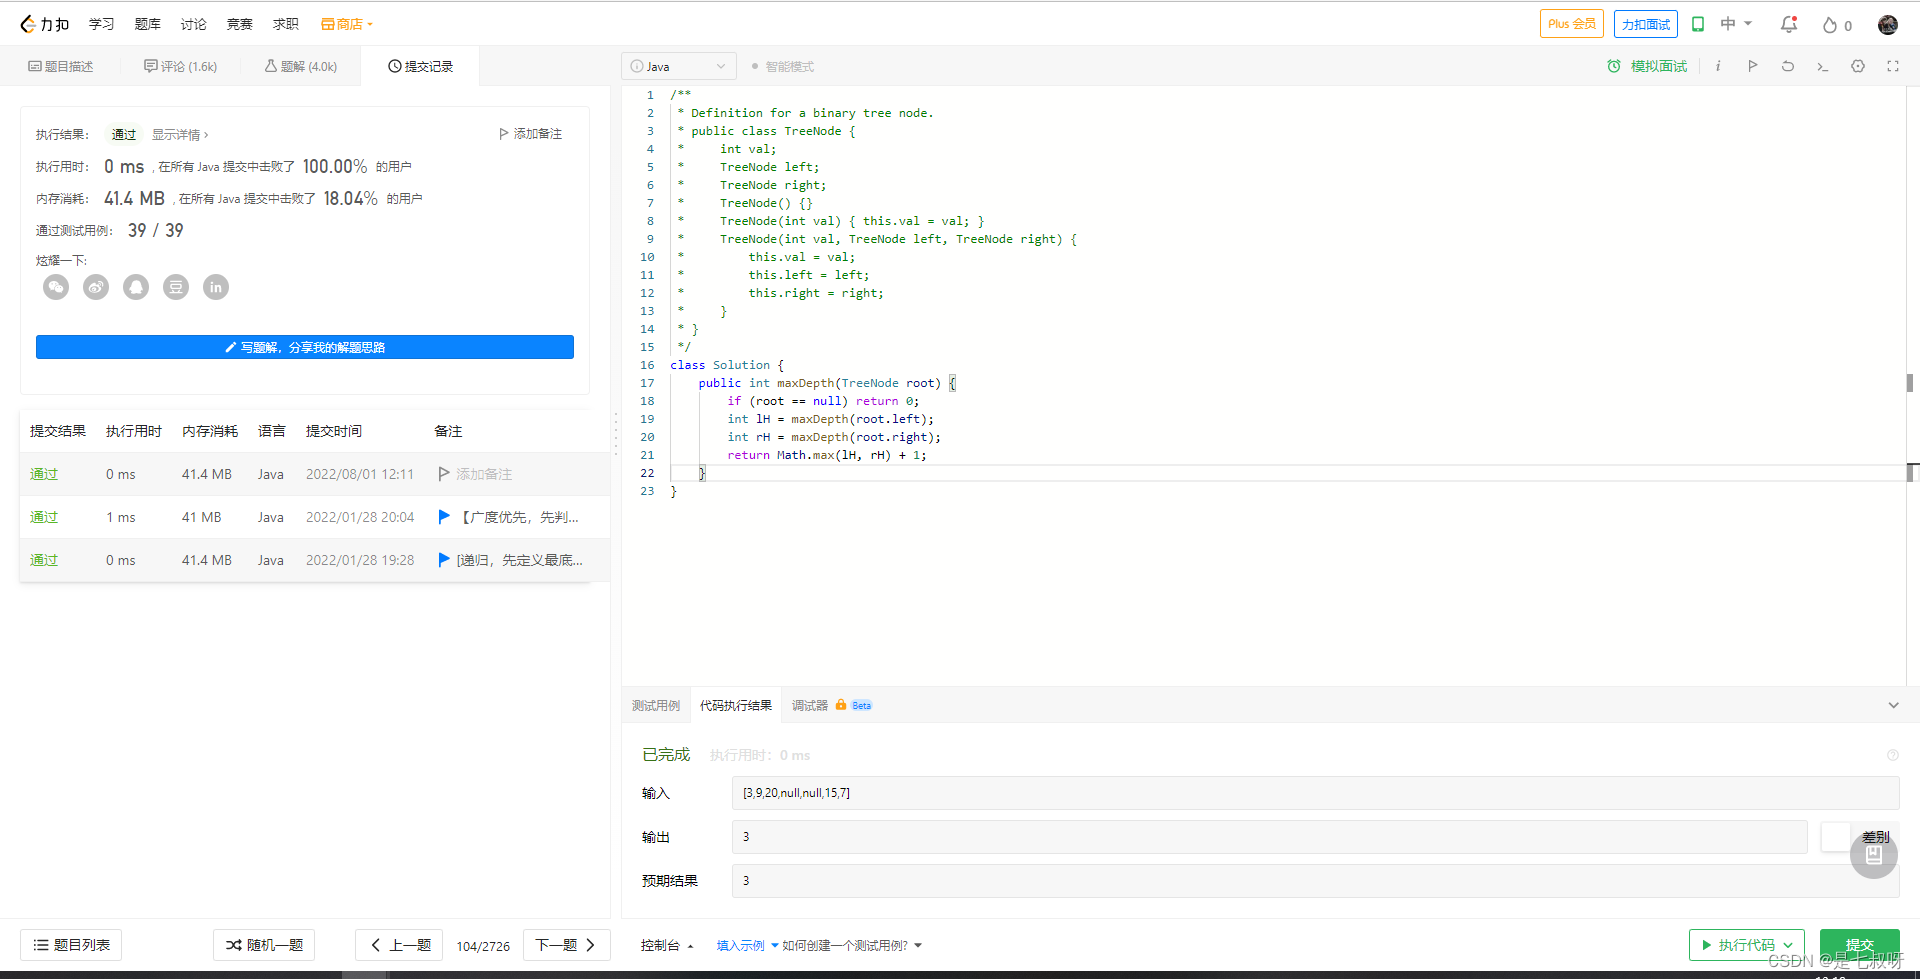Expand the 商店 store menu
Image resolution: width=1920 pixels, height=979 pixels.
point(347,24)
